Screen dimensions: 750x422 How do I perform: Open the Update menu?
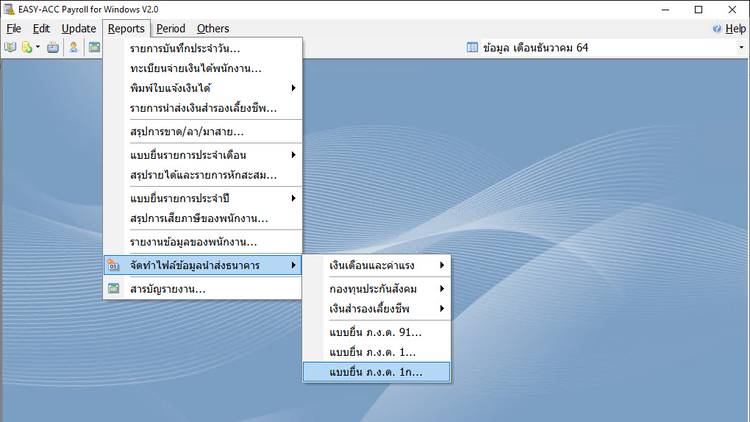(79, 29)
